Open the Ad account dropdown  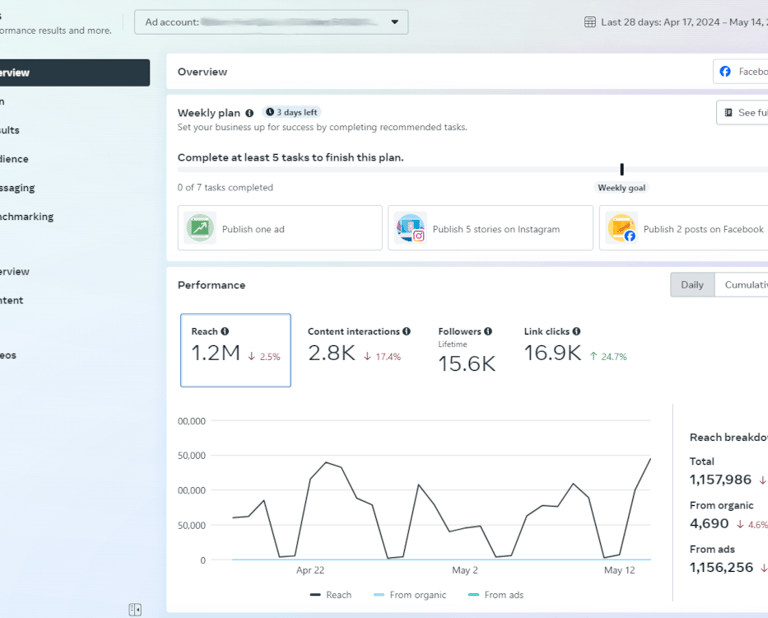(x=271, y=22)
